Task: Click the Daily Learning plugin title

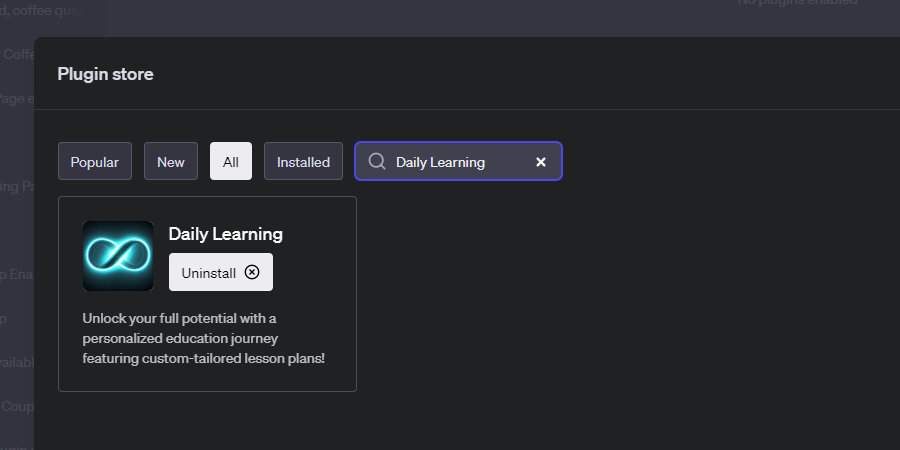Action: (225, 234)
